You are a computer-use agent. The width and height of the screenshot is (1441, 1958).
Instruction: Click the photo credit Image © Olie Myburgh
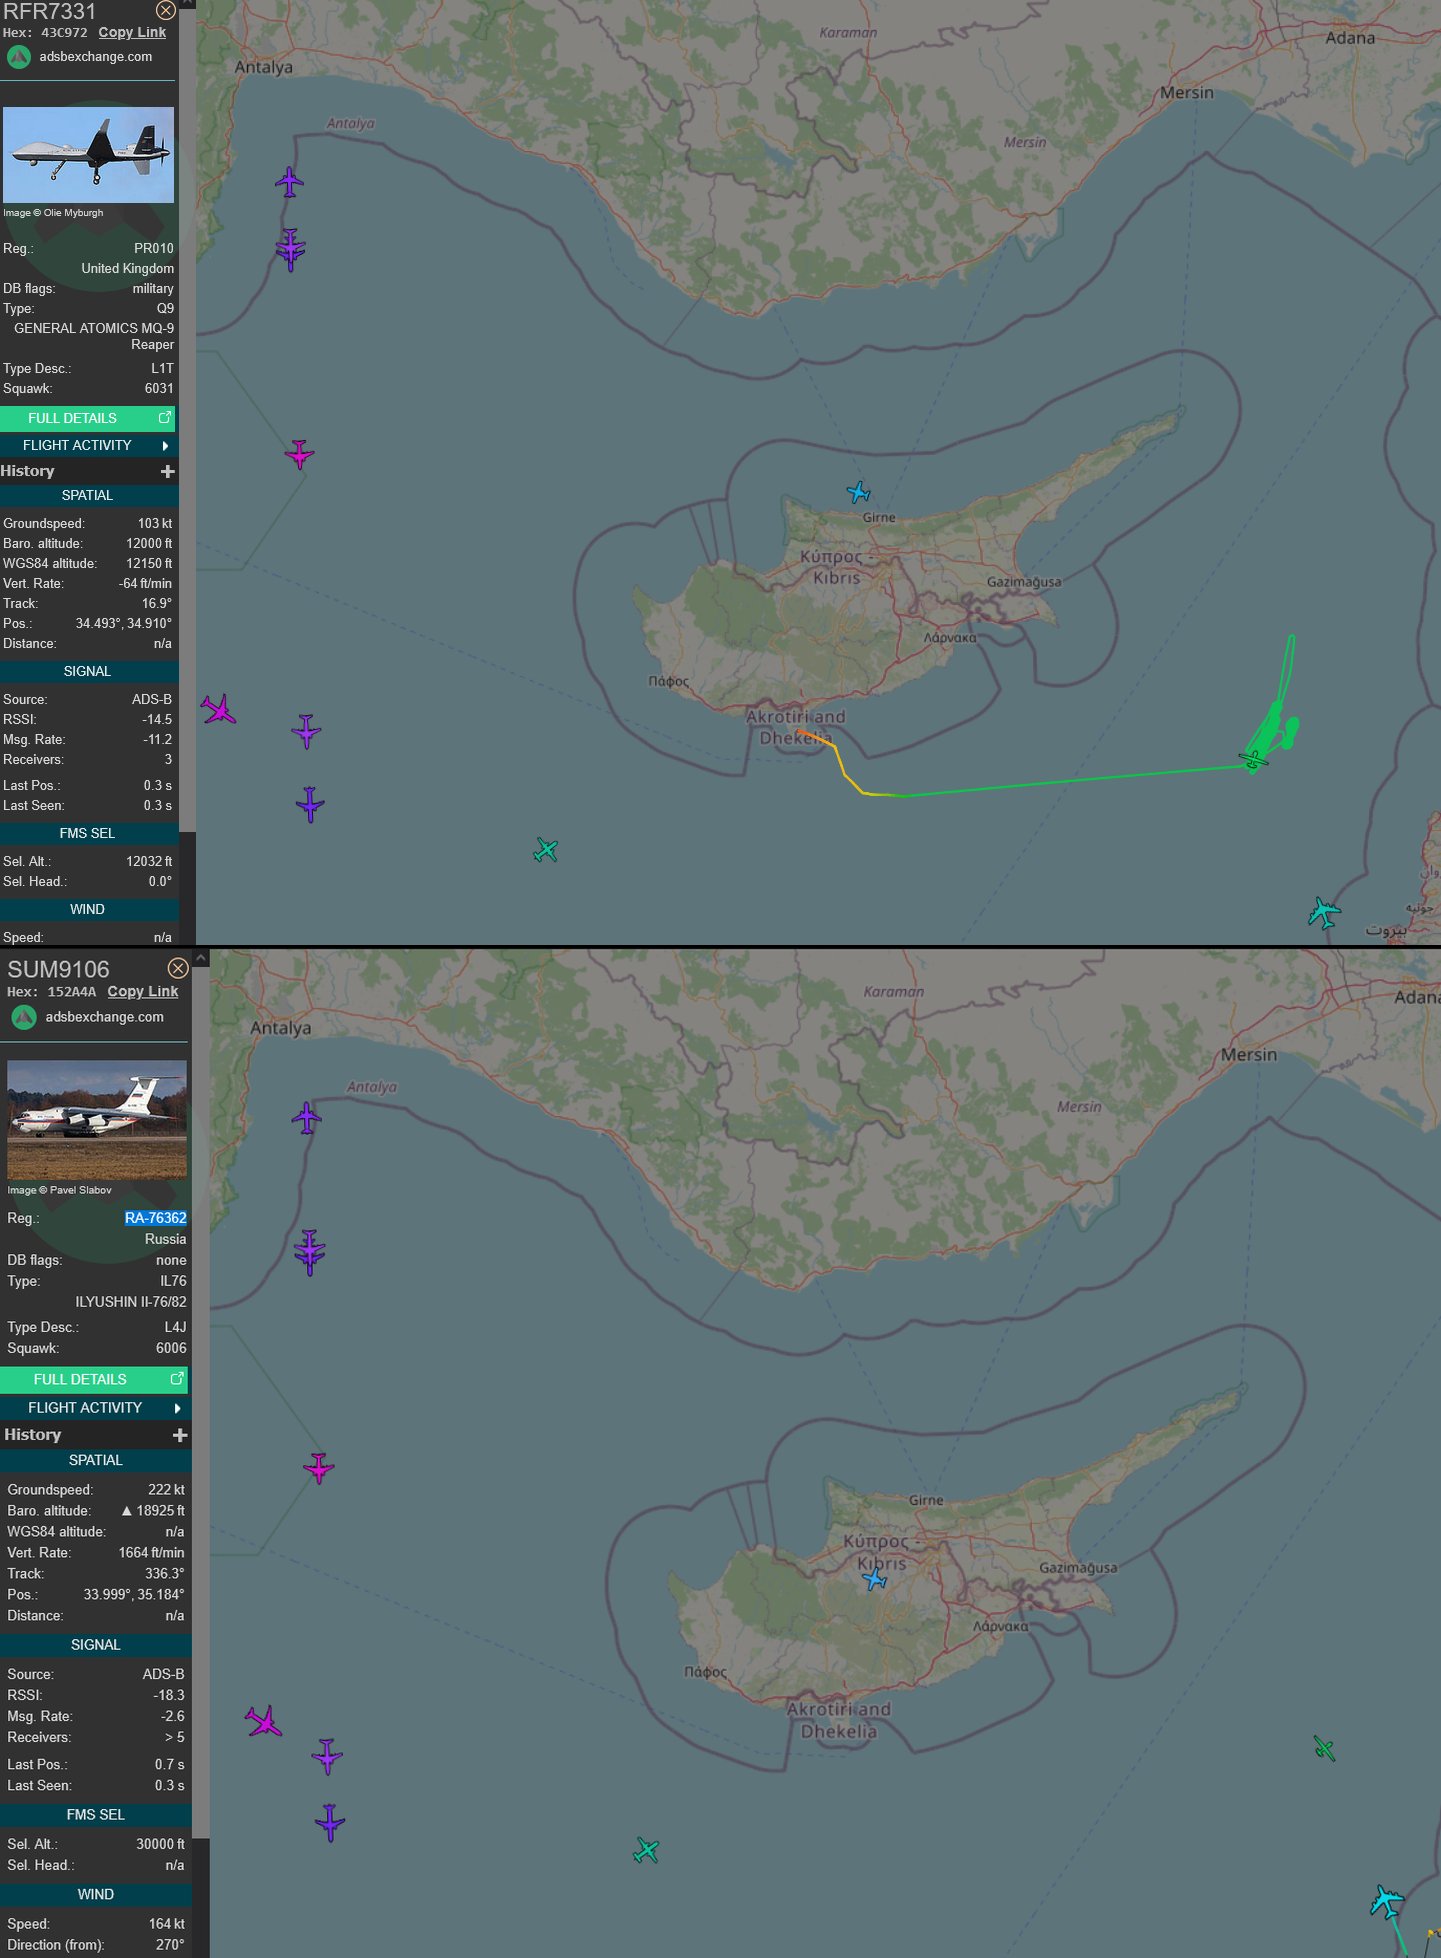pos(53,213)
